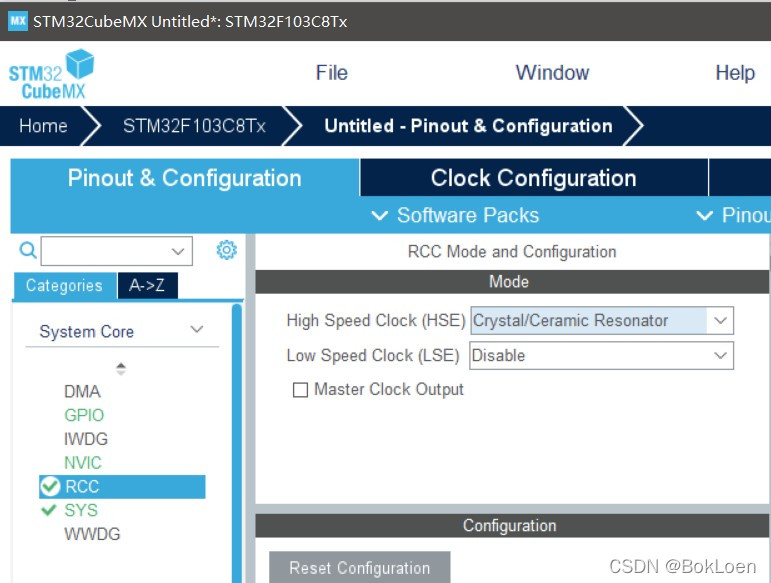771x583 pixels.
Task: Open the Window menu
Action: pyautogui.click(x=552, y=73)
